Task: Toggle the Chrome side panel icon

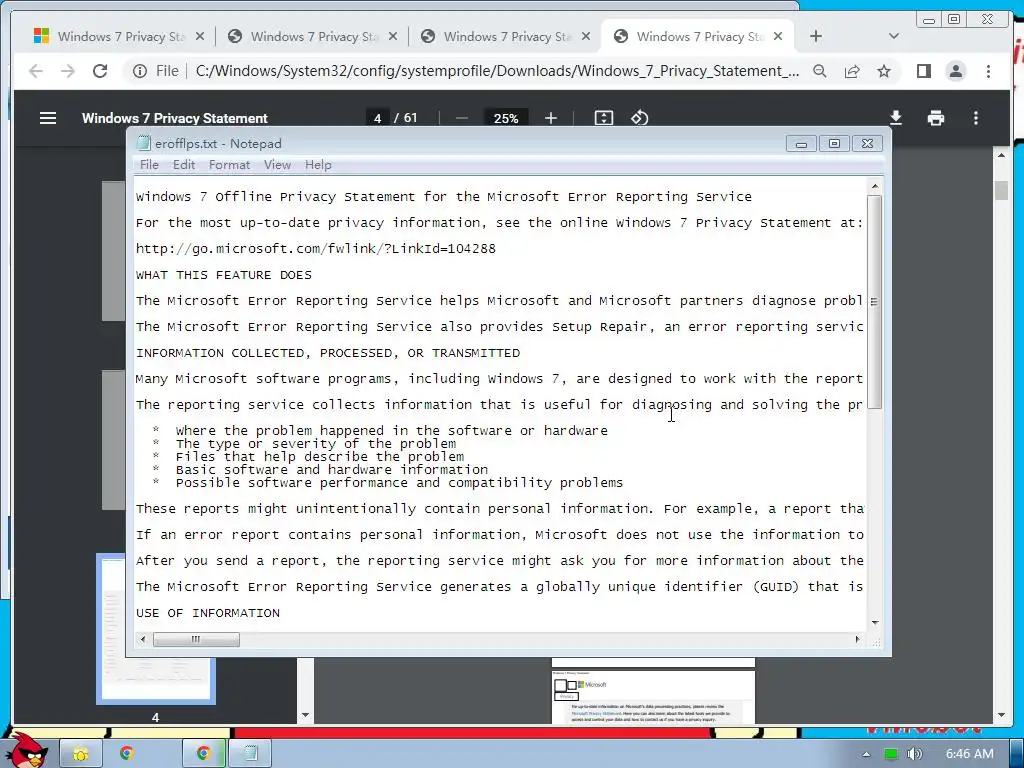Action: 923,71
